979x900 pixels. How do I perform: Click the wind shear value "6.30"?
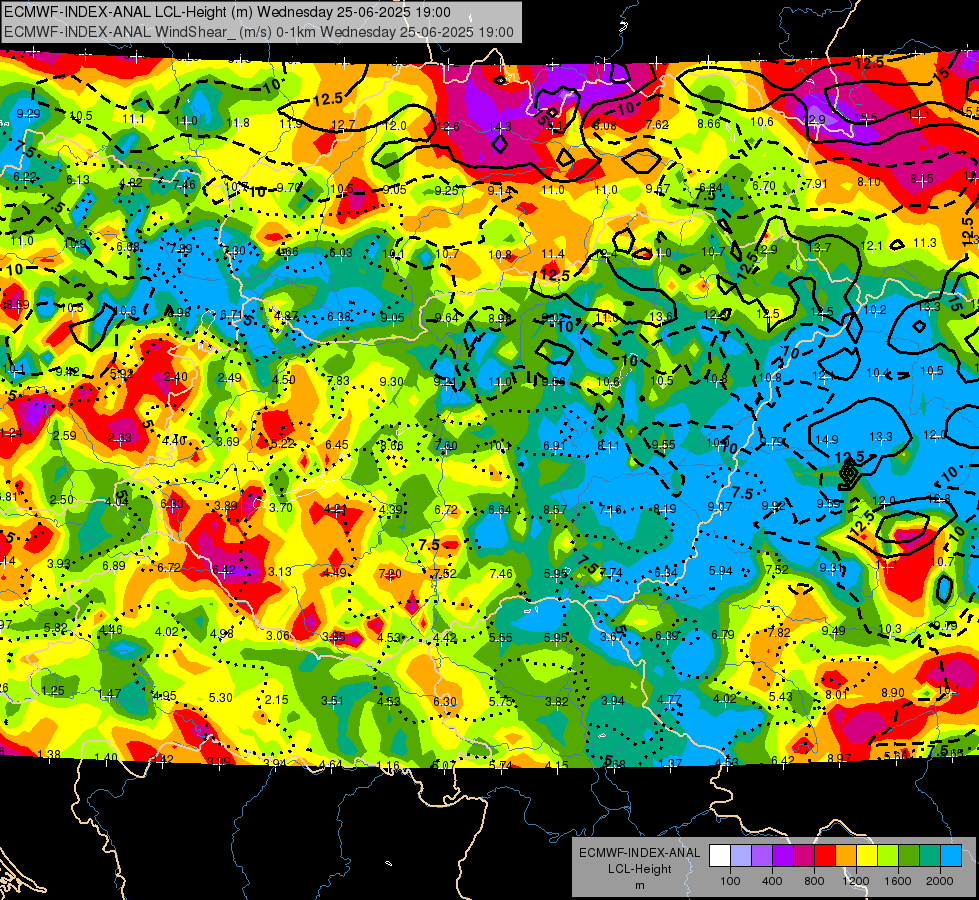click(x=445, y=701)
